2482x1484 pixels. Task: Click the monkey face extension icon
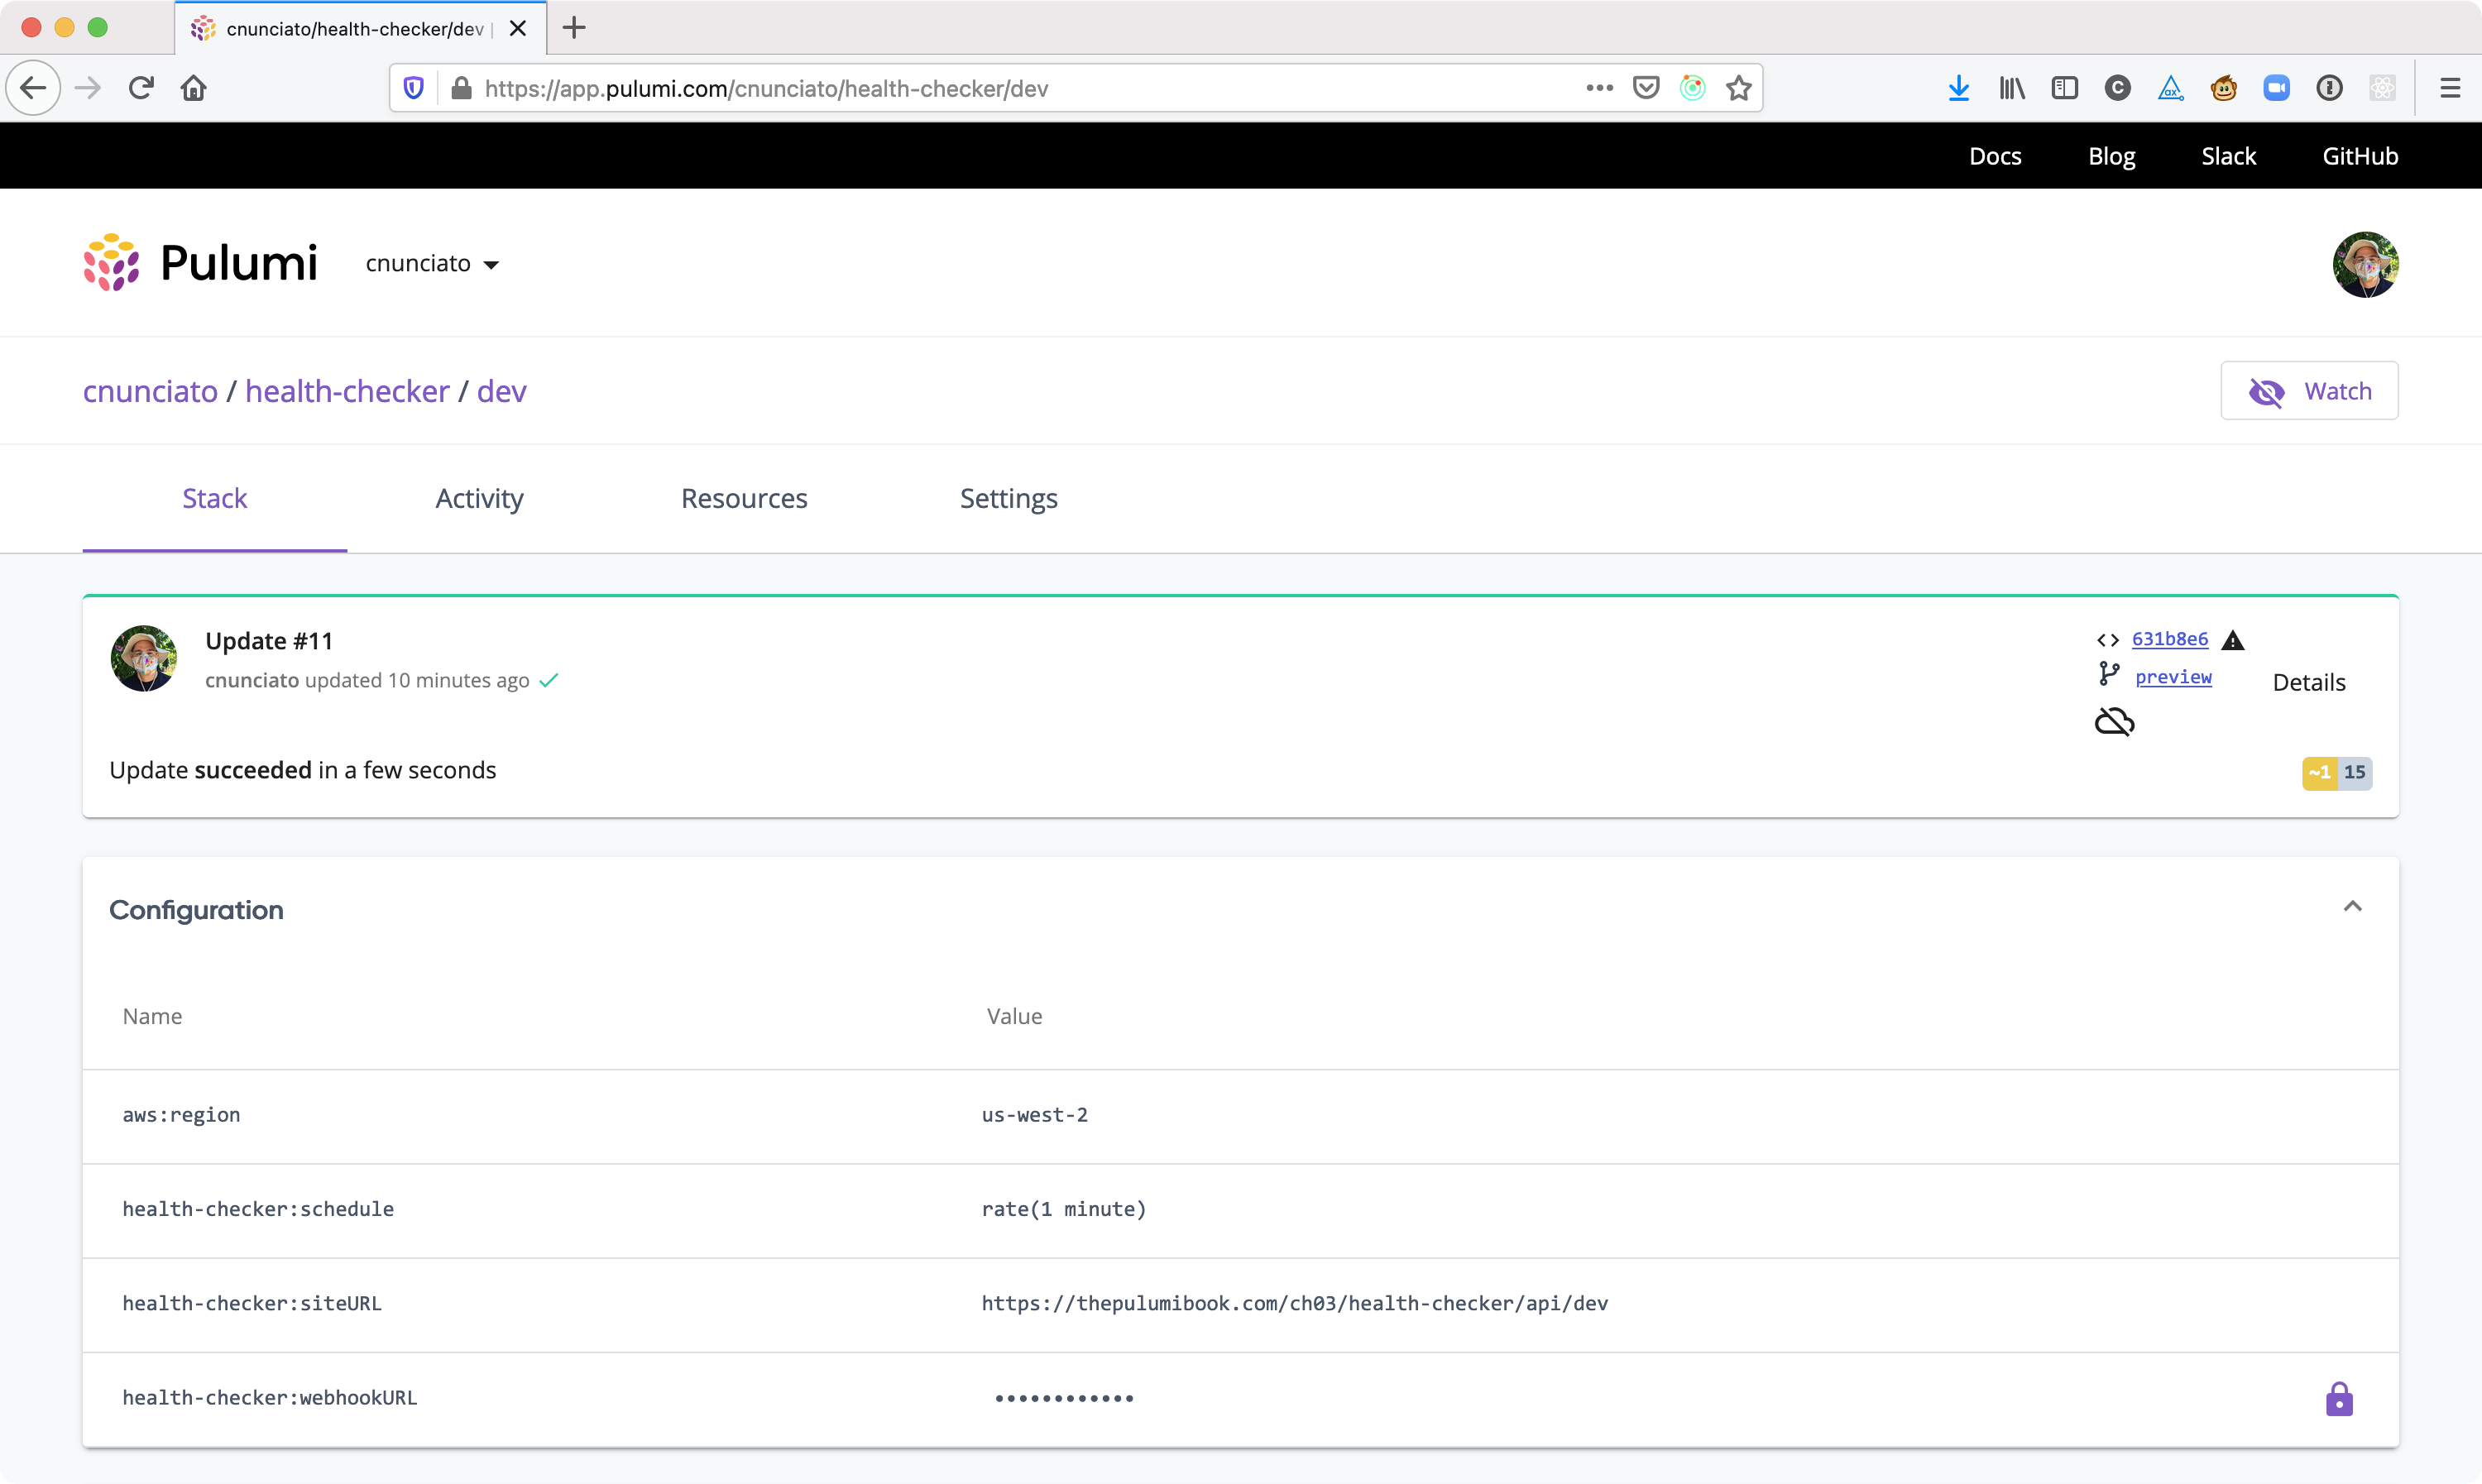coord(2224,88)
